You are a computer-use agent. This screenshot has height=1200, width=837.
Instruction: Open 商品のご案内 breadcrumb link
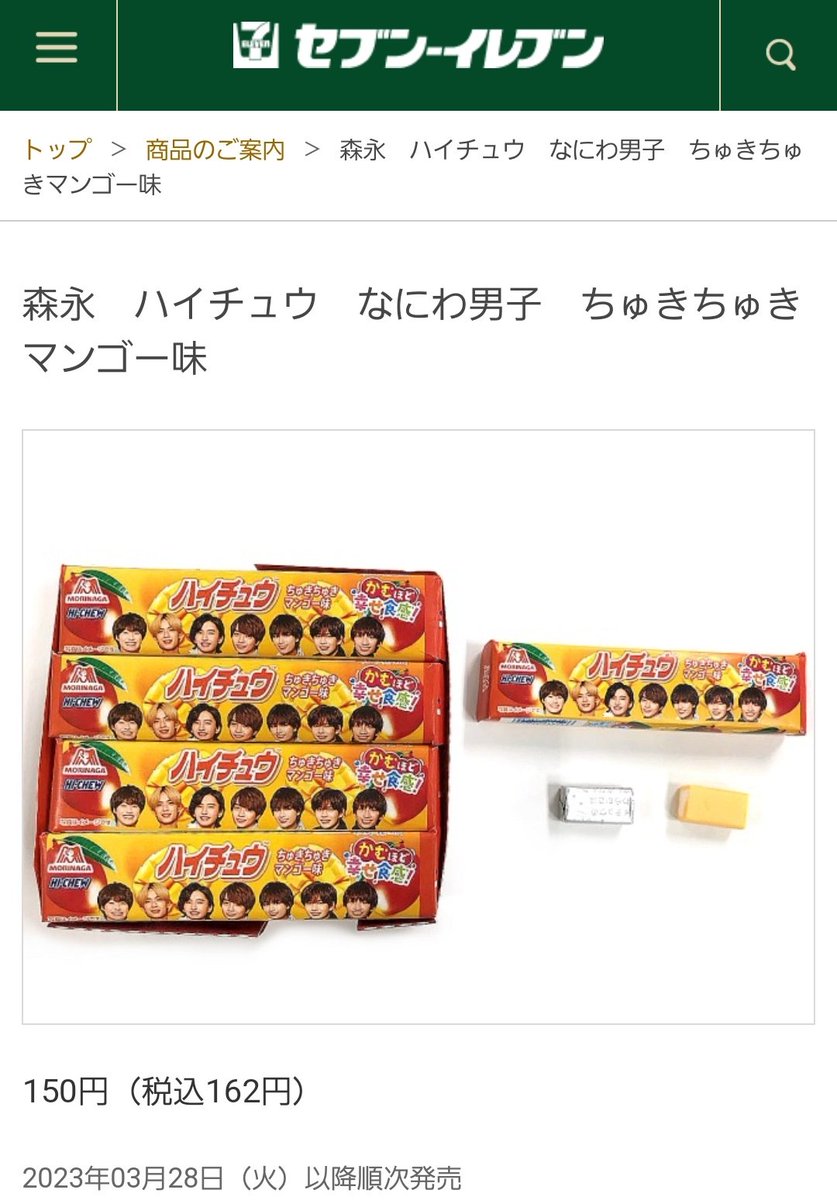click(x=215, y=150)
